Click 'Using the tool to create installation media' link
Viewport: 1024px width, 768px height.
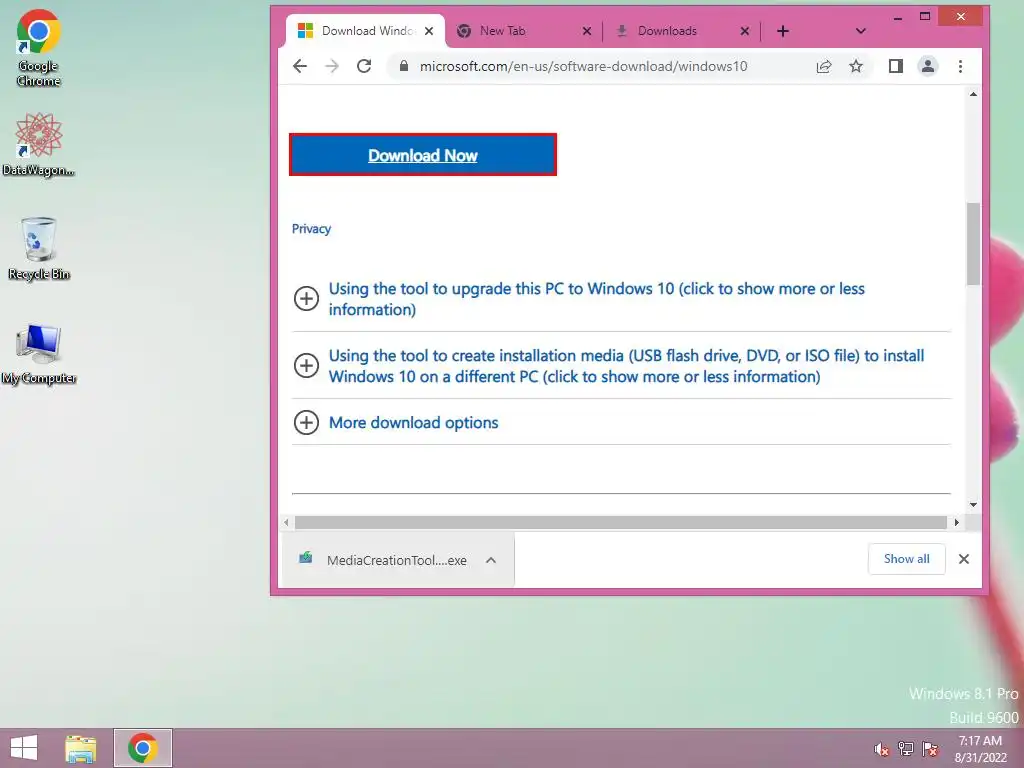click(626, 366)
